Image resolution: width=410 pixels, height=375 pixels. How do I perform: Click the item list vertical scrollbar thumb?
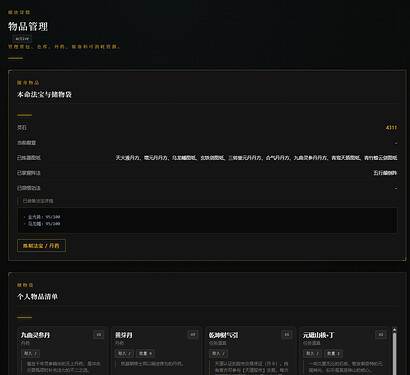(x=394, y=353)
